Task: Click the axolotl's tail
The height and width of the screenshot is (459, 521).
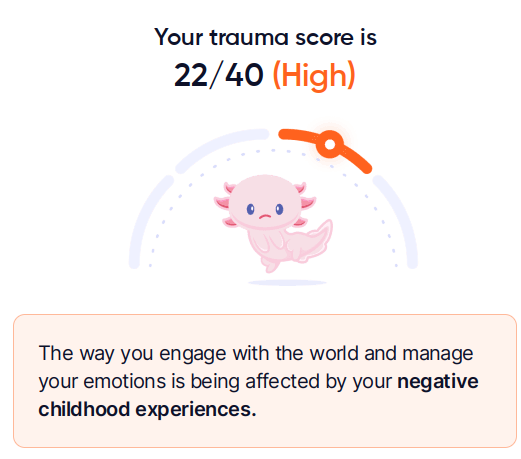Action: tap(310, 240)
